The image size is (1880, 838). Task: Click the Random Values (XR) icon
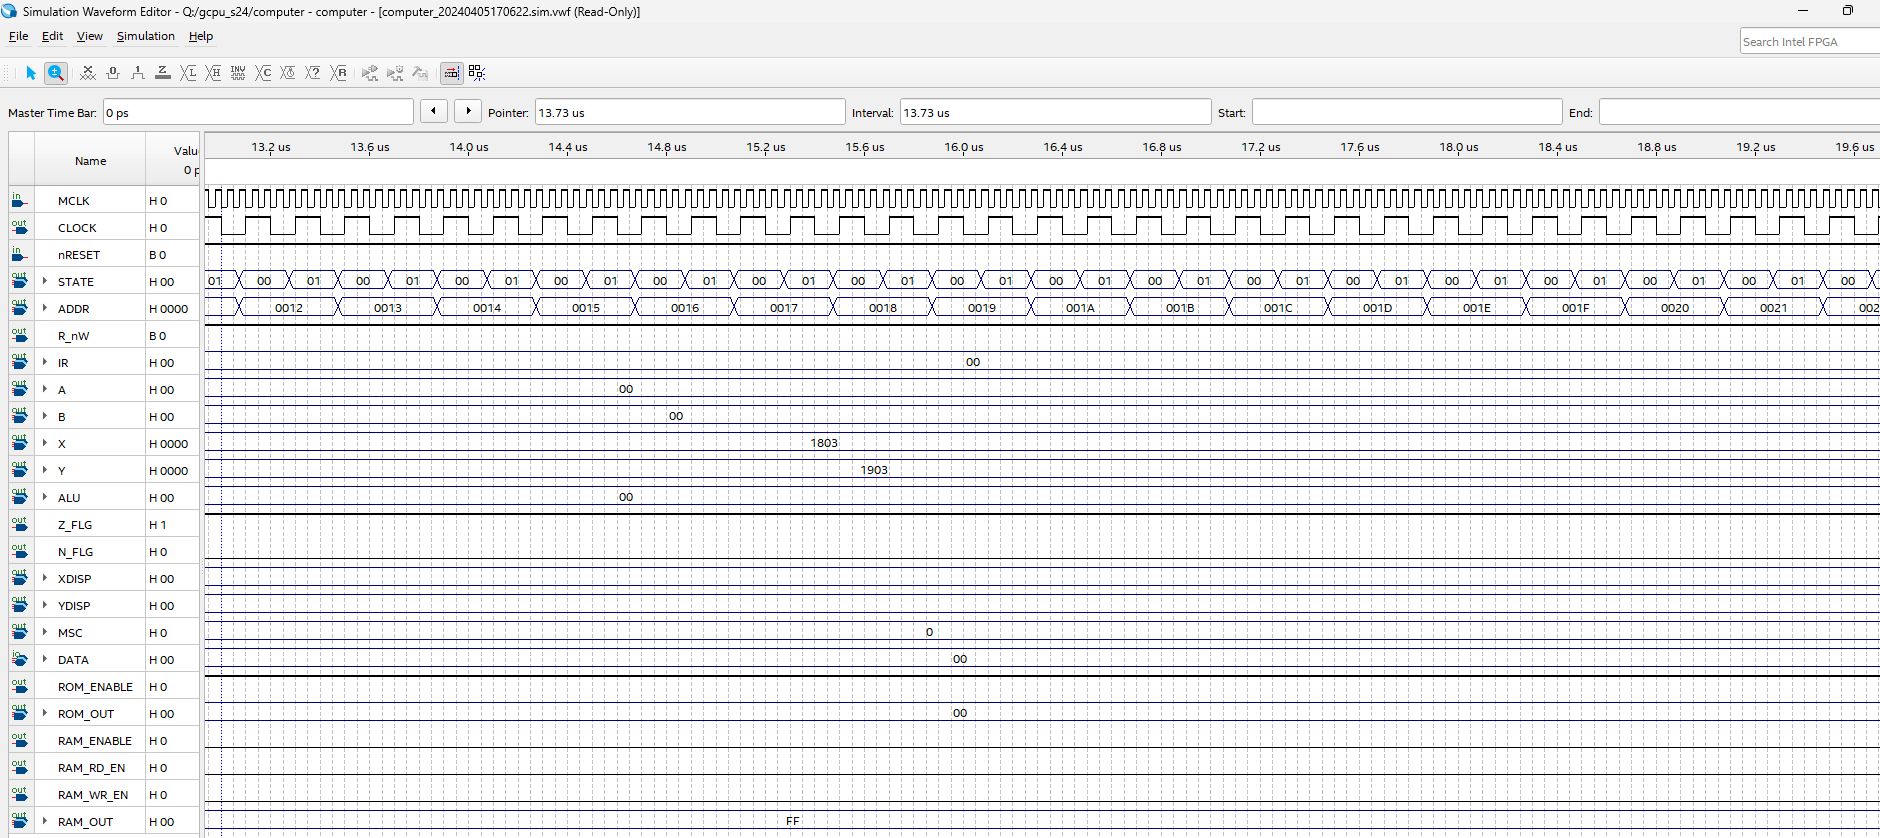(x=339, y=73)
